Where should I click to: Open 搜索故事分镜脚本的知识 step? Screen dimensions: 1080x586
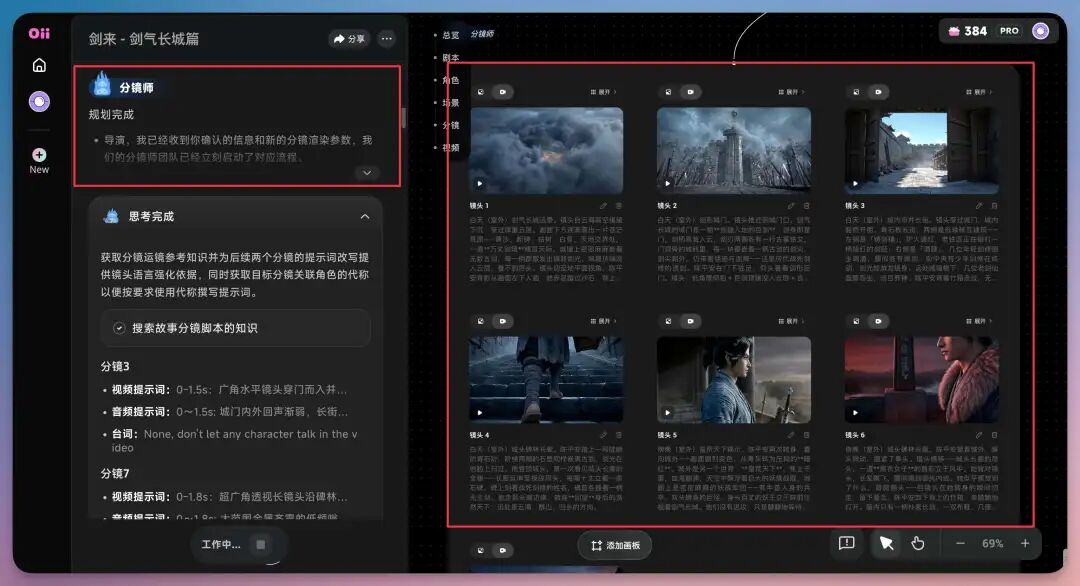pos(236,328)
